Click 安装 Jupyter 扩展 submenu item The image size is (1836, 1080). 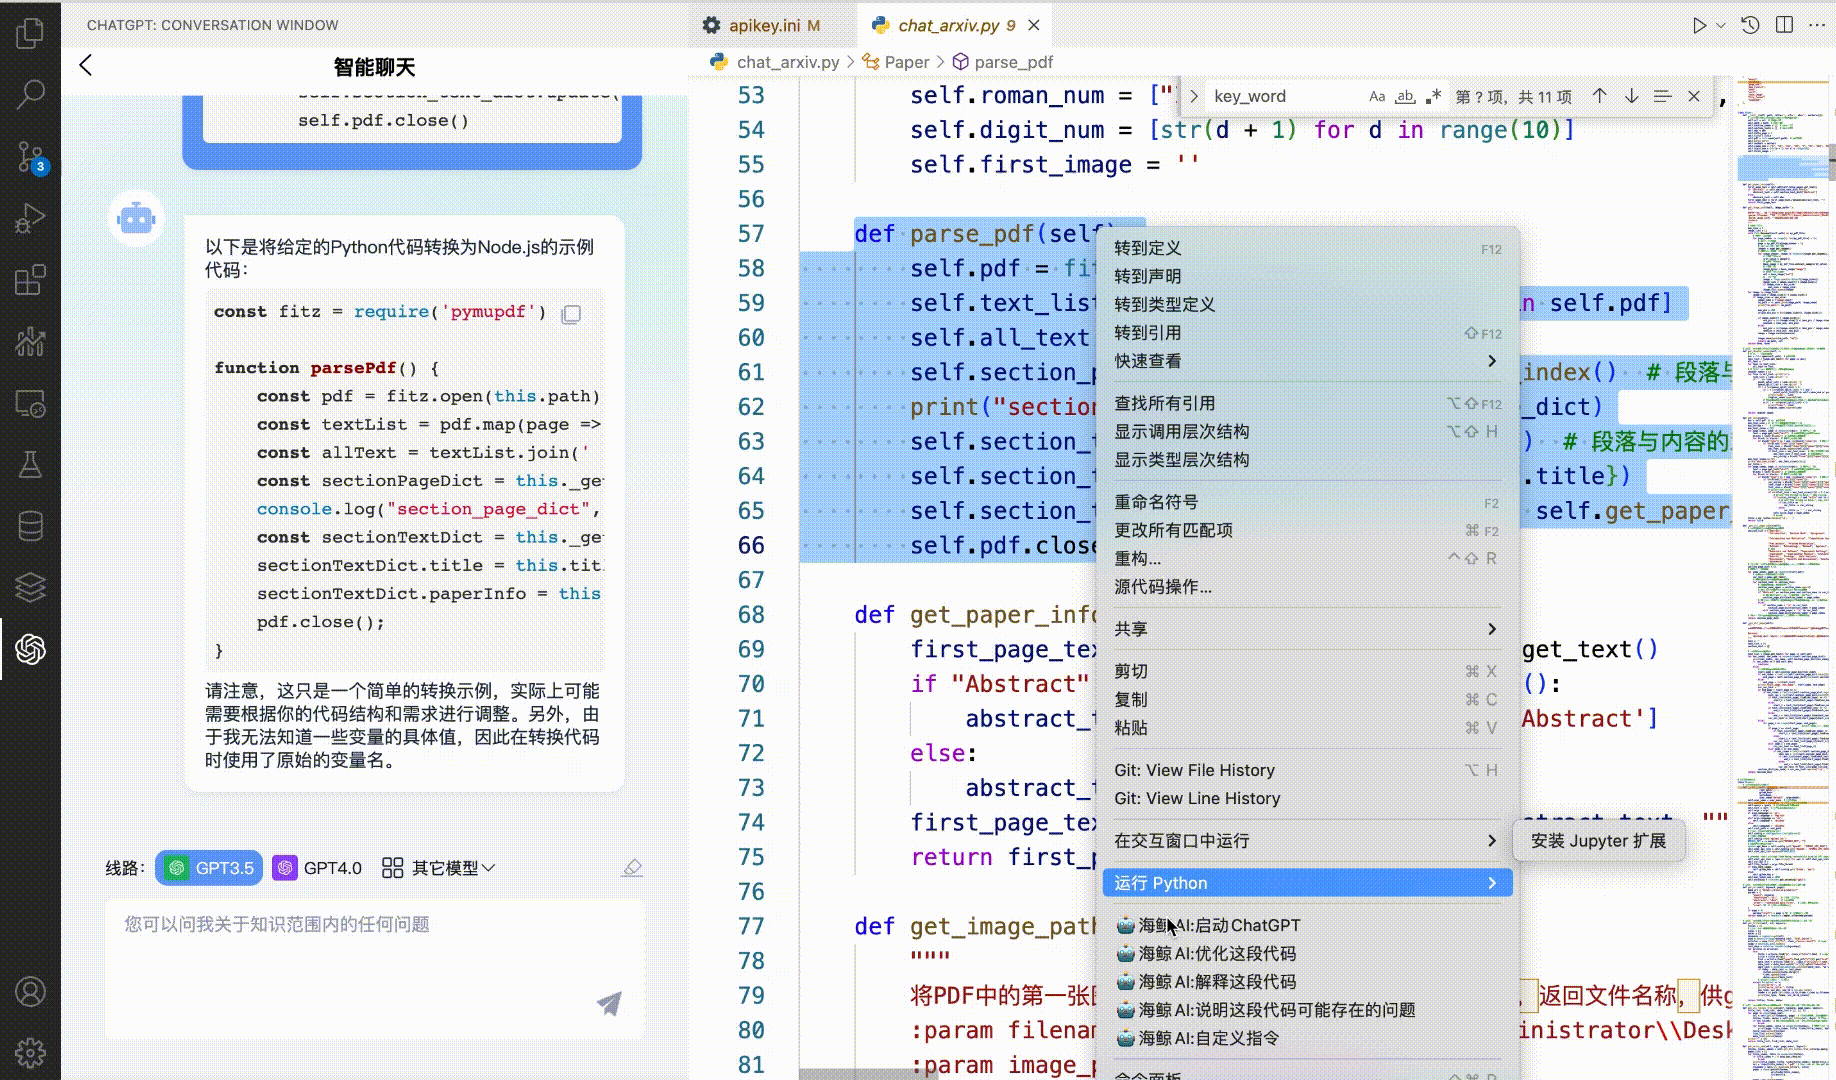point(1598,841)
